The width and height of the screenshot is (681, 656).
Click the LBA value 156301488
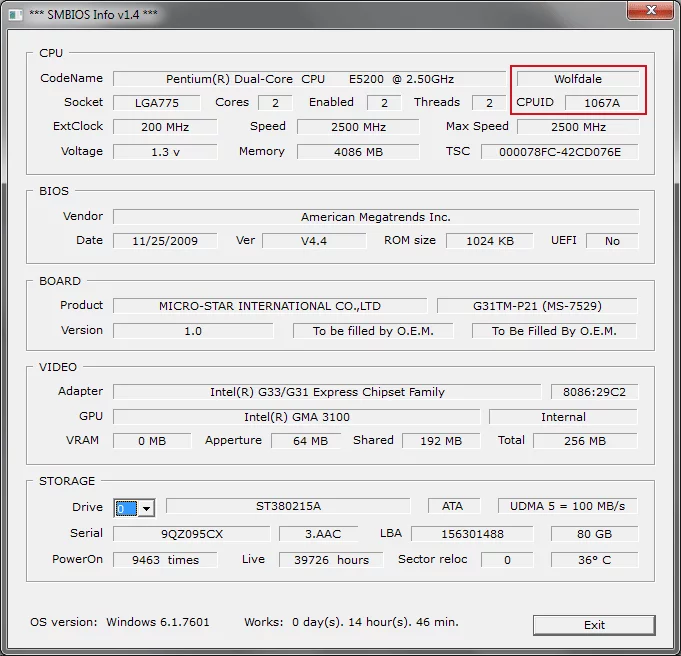coord(472,534)
